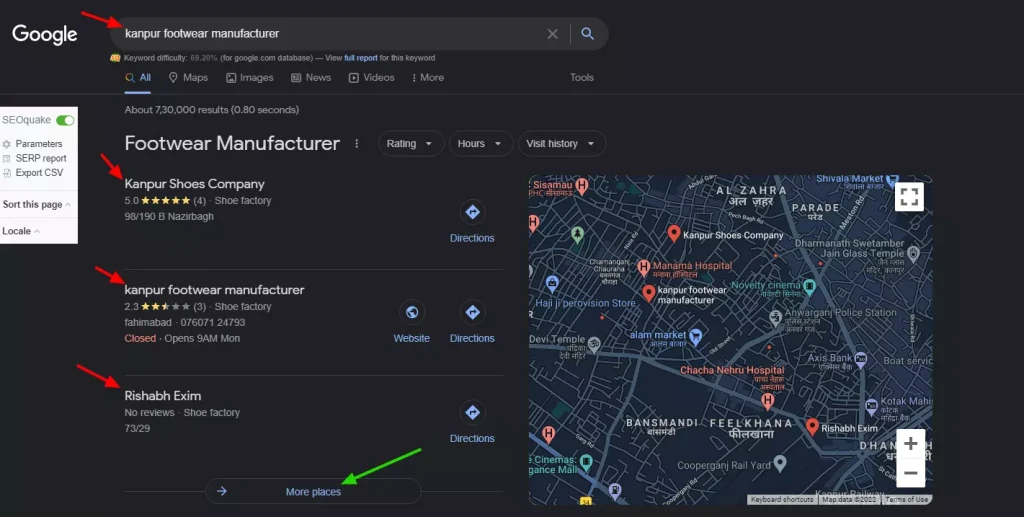This screenshot has width=1024, height=517.
Task: Open Kanpur Shoes Company listing title
Action: [x=195, y=184]
